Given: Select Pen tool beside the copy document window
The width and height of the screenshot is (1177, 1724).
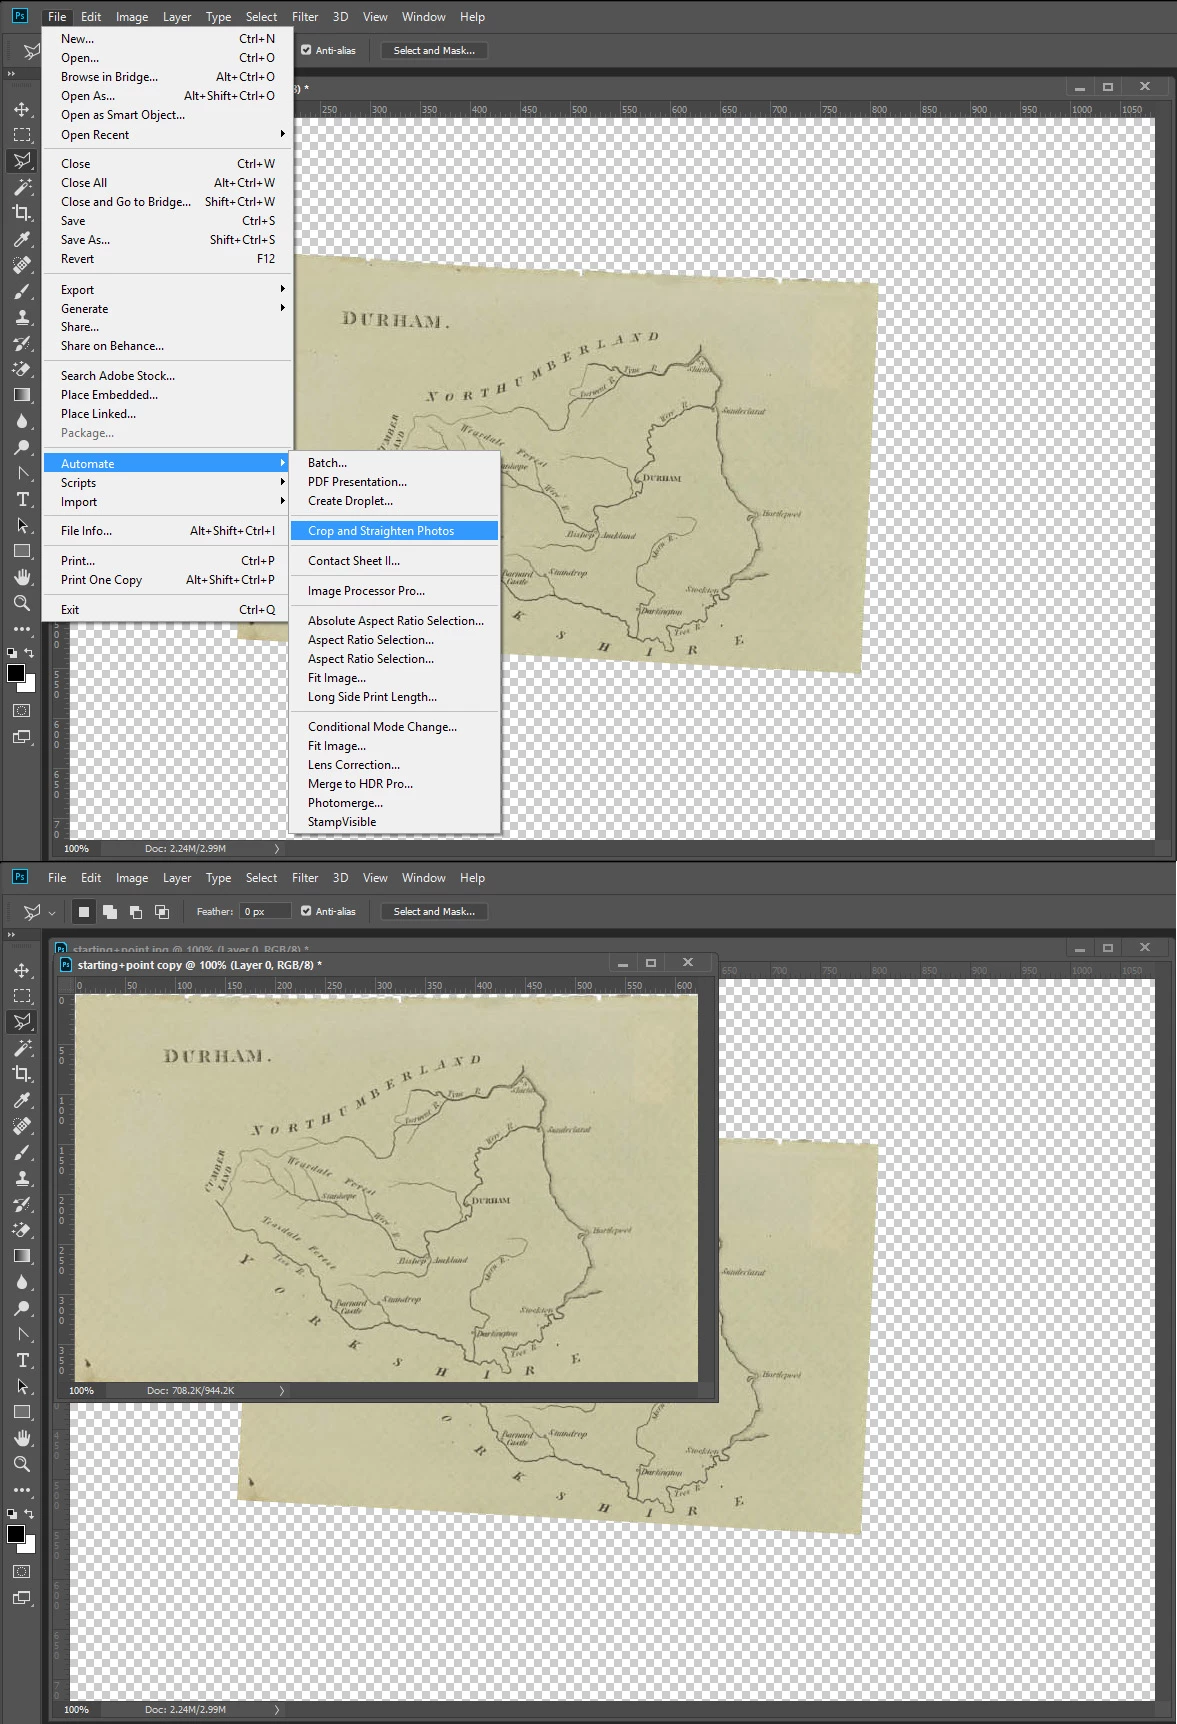Looking at the screenshot, I should (x=22, y=1334).
